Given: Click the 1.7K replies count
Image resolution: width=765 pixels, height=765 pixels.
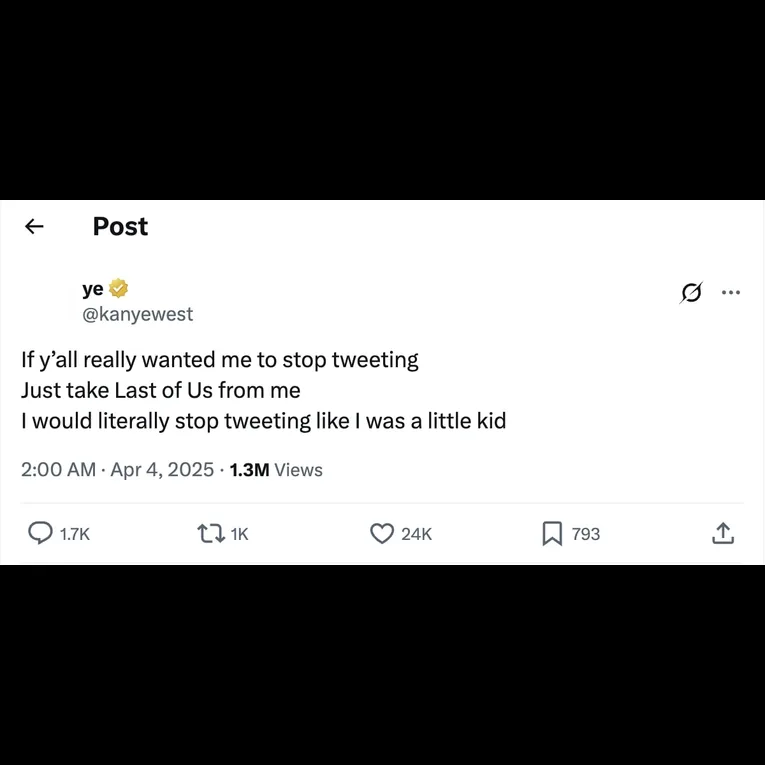Looking at the screenshot, I should [75, 534].
